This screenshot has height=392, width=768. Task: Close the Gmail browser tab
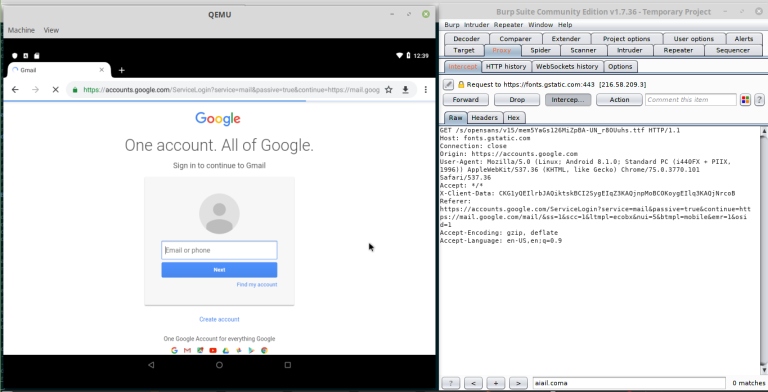point(102,70)
